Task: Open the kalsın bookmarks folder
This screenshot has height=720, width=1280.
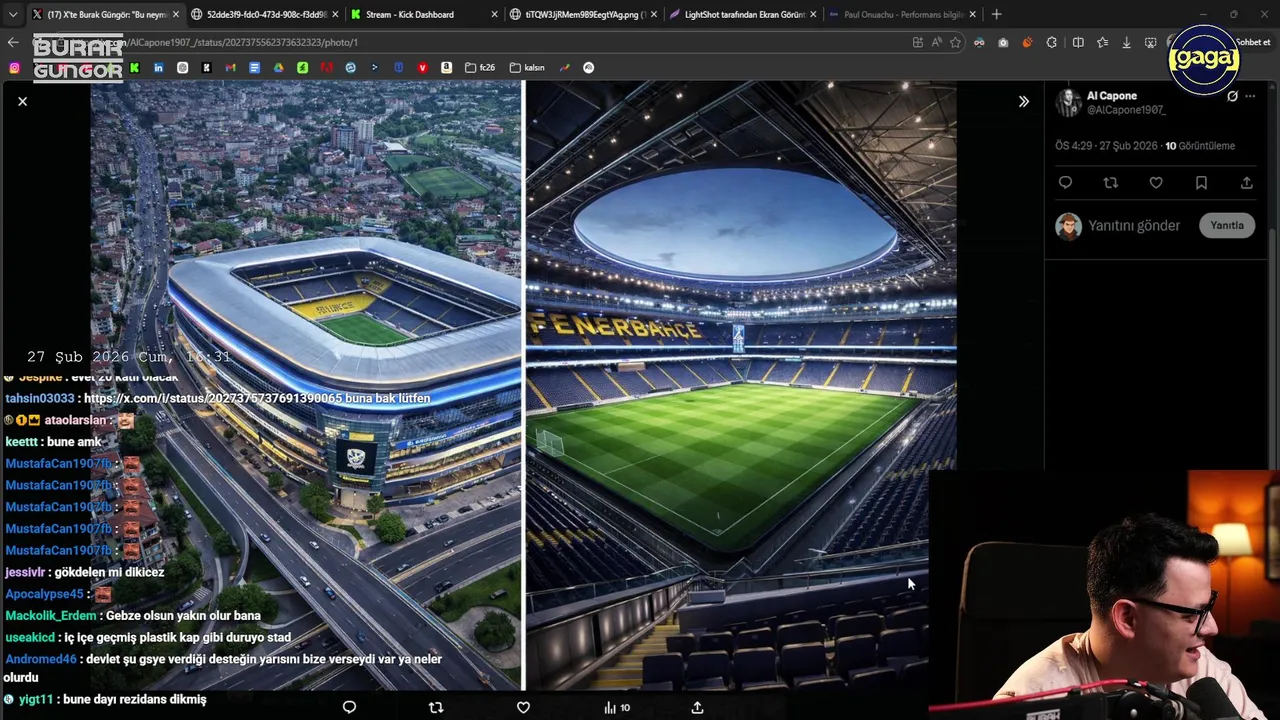Action: point(527,68)
